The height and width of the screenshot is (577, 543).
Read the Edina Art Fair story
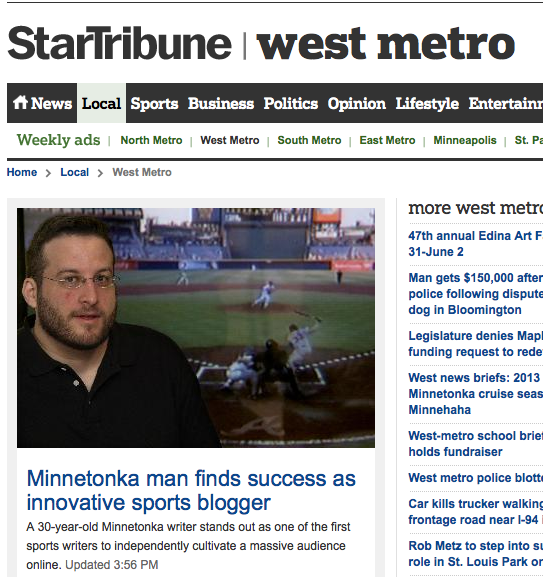(476, 244)
